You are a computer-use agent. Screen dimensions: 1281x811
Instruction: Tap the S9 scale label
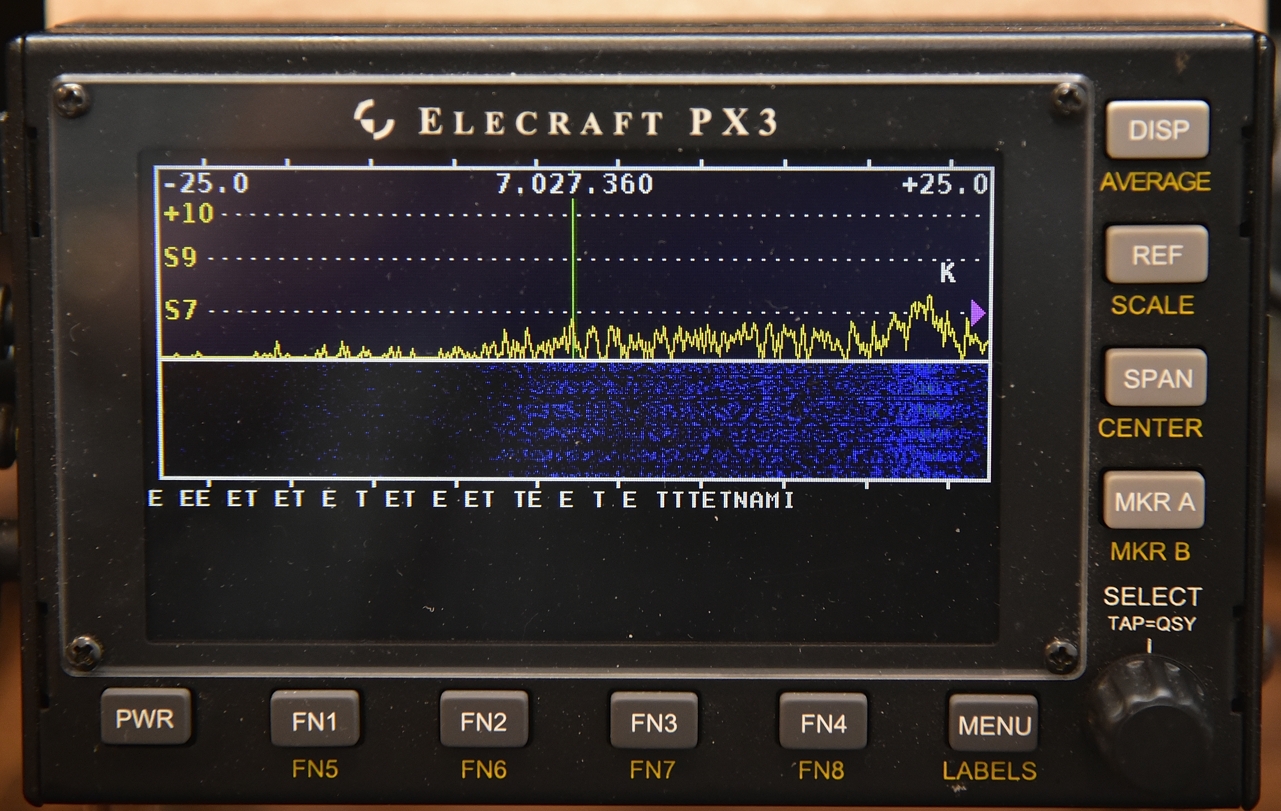click(180, 258)
